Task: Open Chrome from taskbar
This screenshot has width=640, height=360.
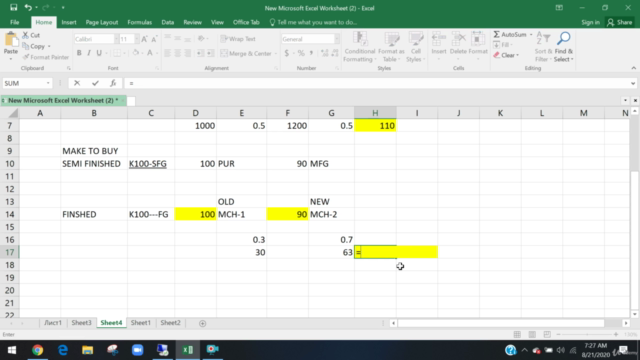Action: click(38, 350)
